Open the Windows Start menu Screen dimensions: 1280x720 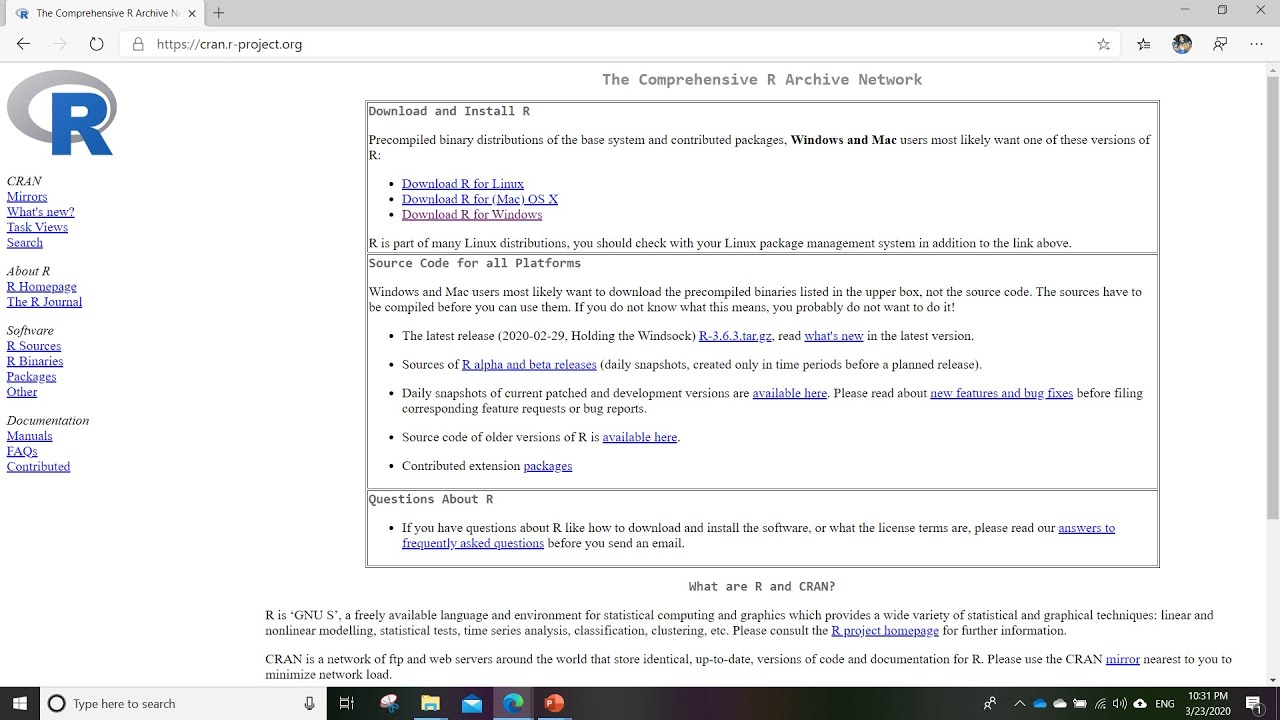click(20, 703)
